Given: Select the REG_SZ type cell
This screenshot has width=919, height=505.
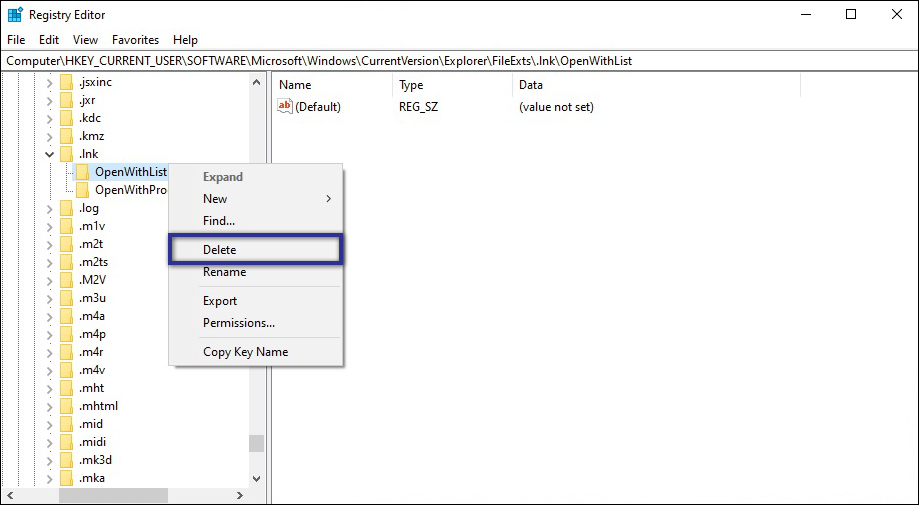Looking at the screenshot, I should tap(418, 107).
